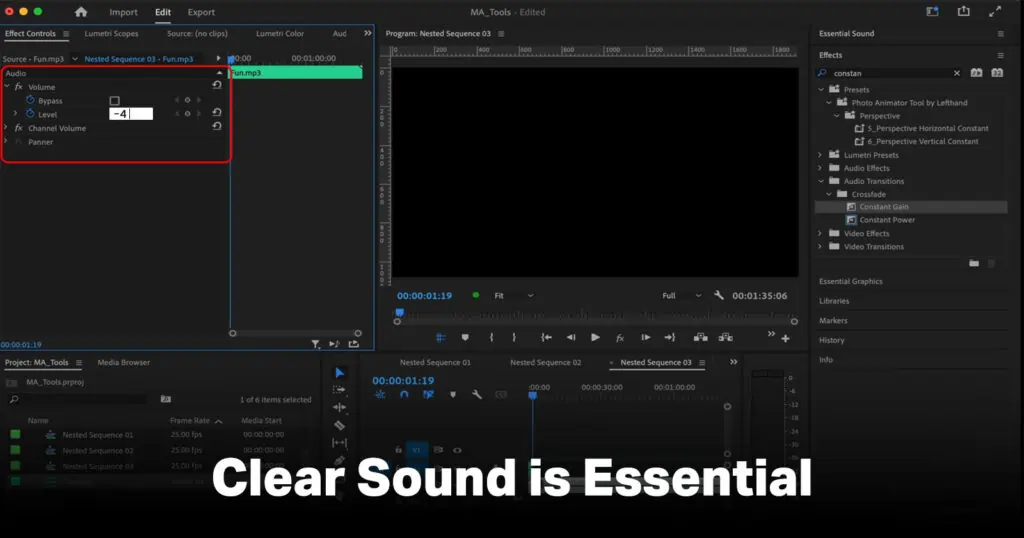Expand the Video Effects folder
The height and width of the screenshot is (538, 1024).
[821, 233]
